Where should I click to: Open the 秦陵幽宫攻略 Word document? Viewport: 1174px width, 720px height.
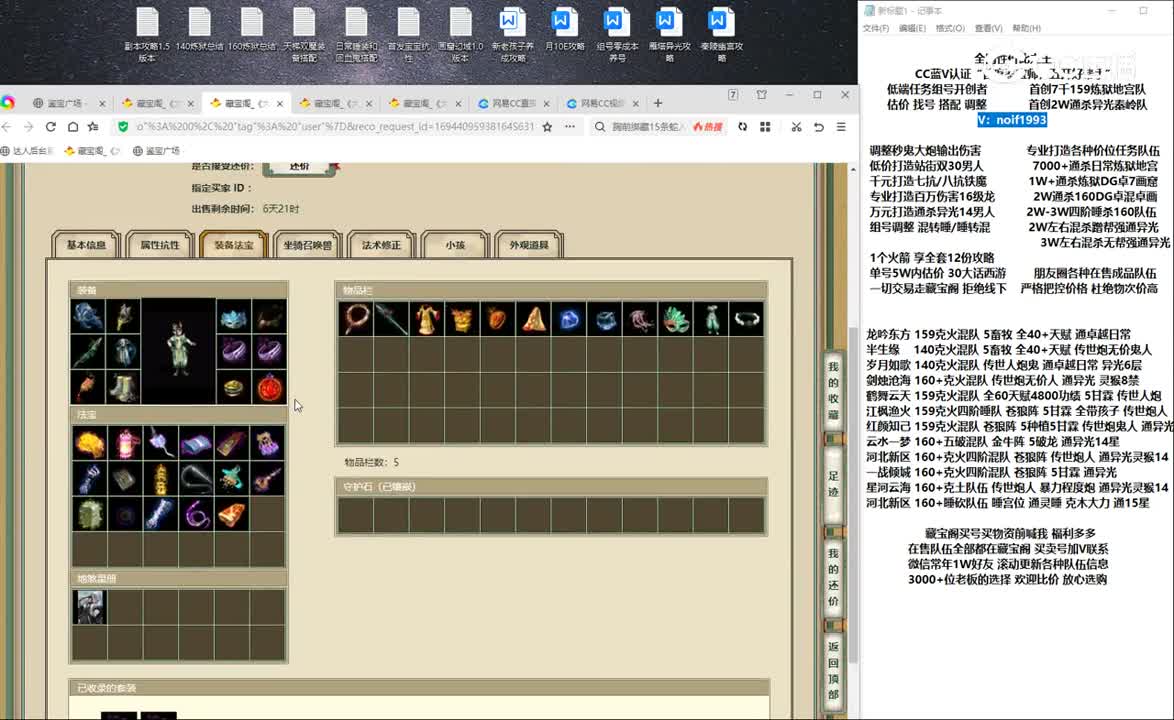(x=721, y=34)
